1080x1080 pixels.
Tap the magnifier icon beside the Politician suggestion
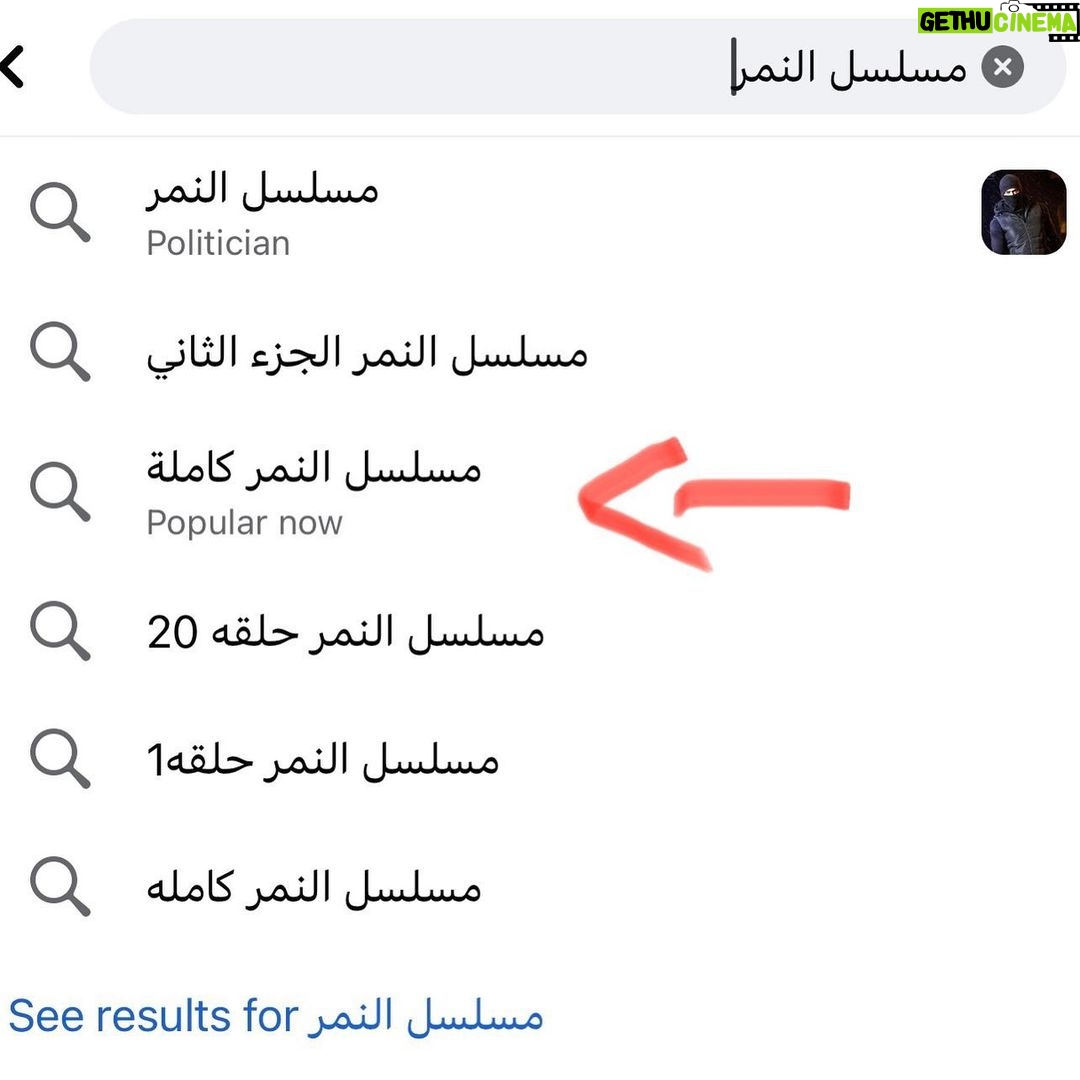tap(60, 212)
